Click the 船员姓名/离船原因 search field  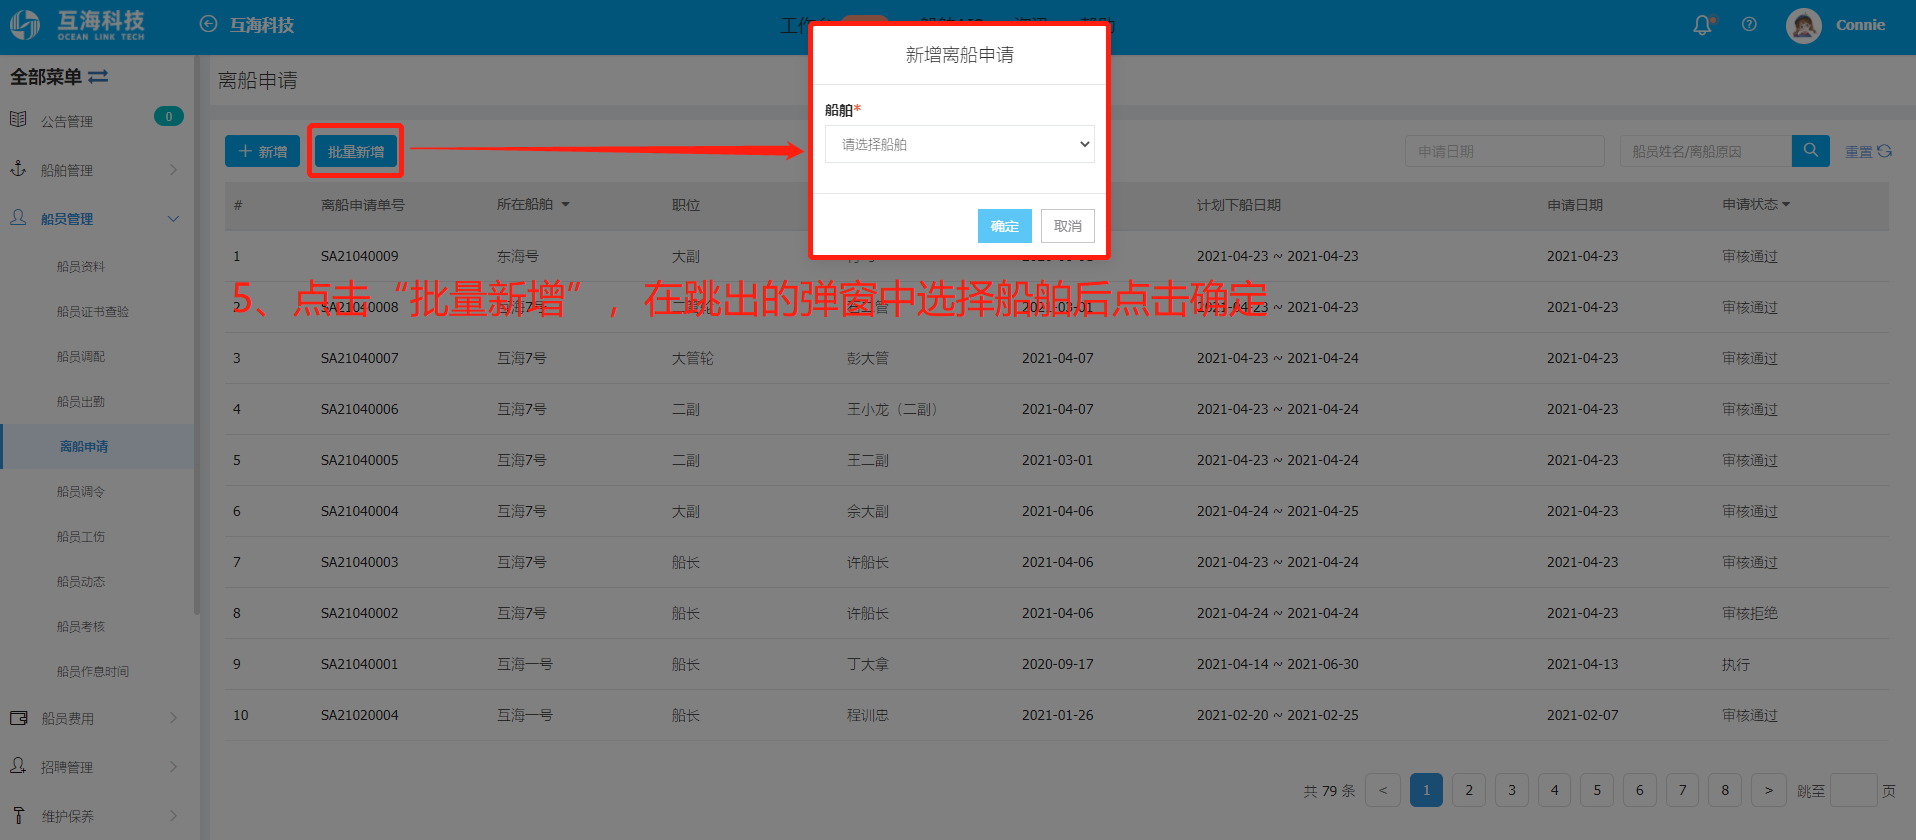[1706, 151]
